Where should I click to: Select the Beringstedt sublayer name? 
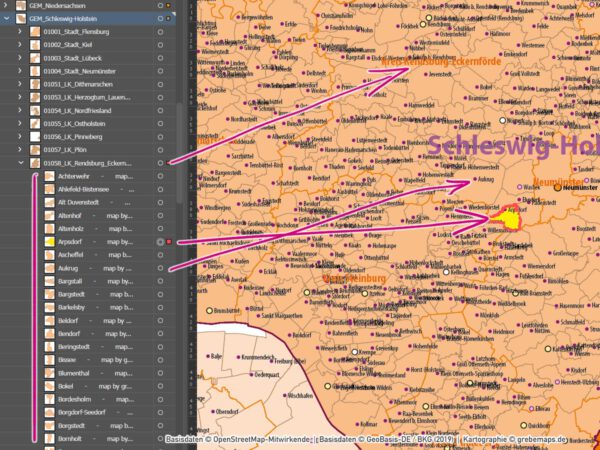click(x=74, y=347)
